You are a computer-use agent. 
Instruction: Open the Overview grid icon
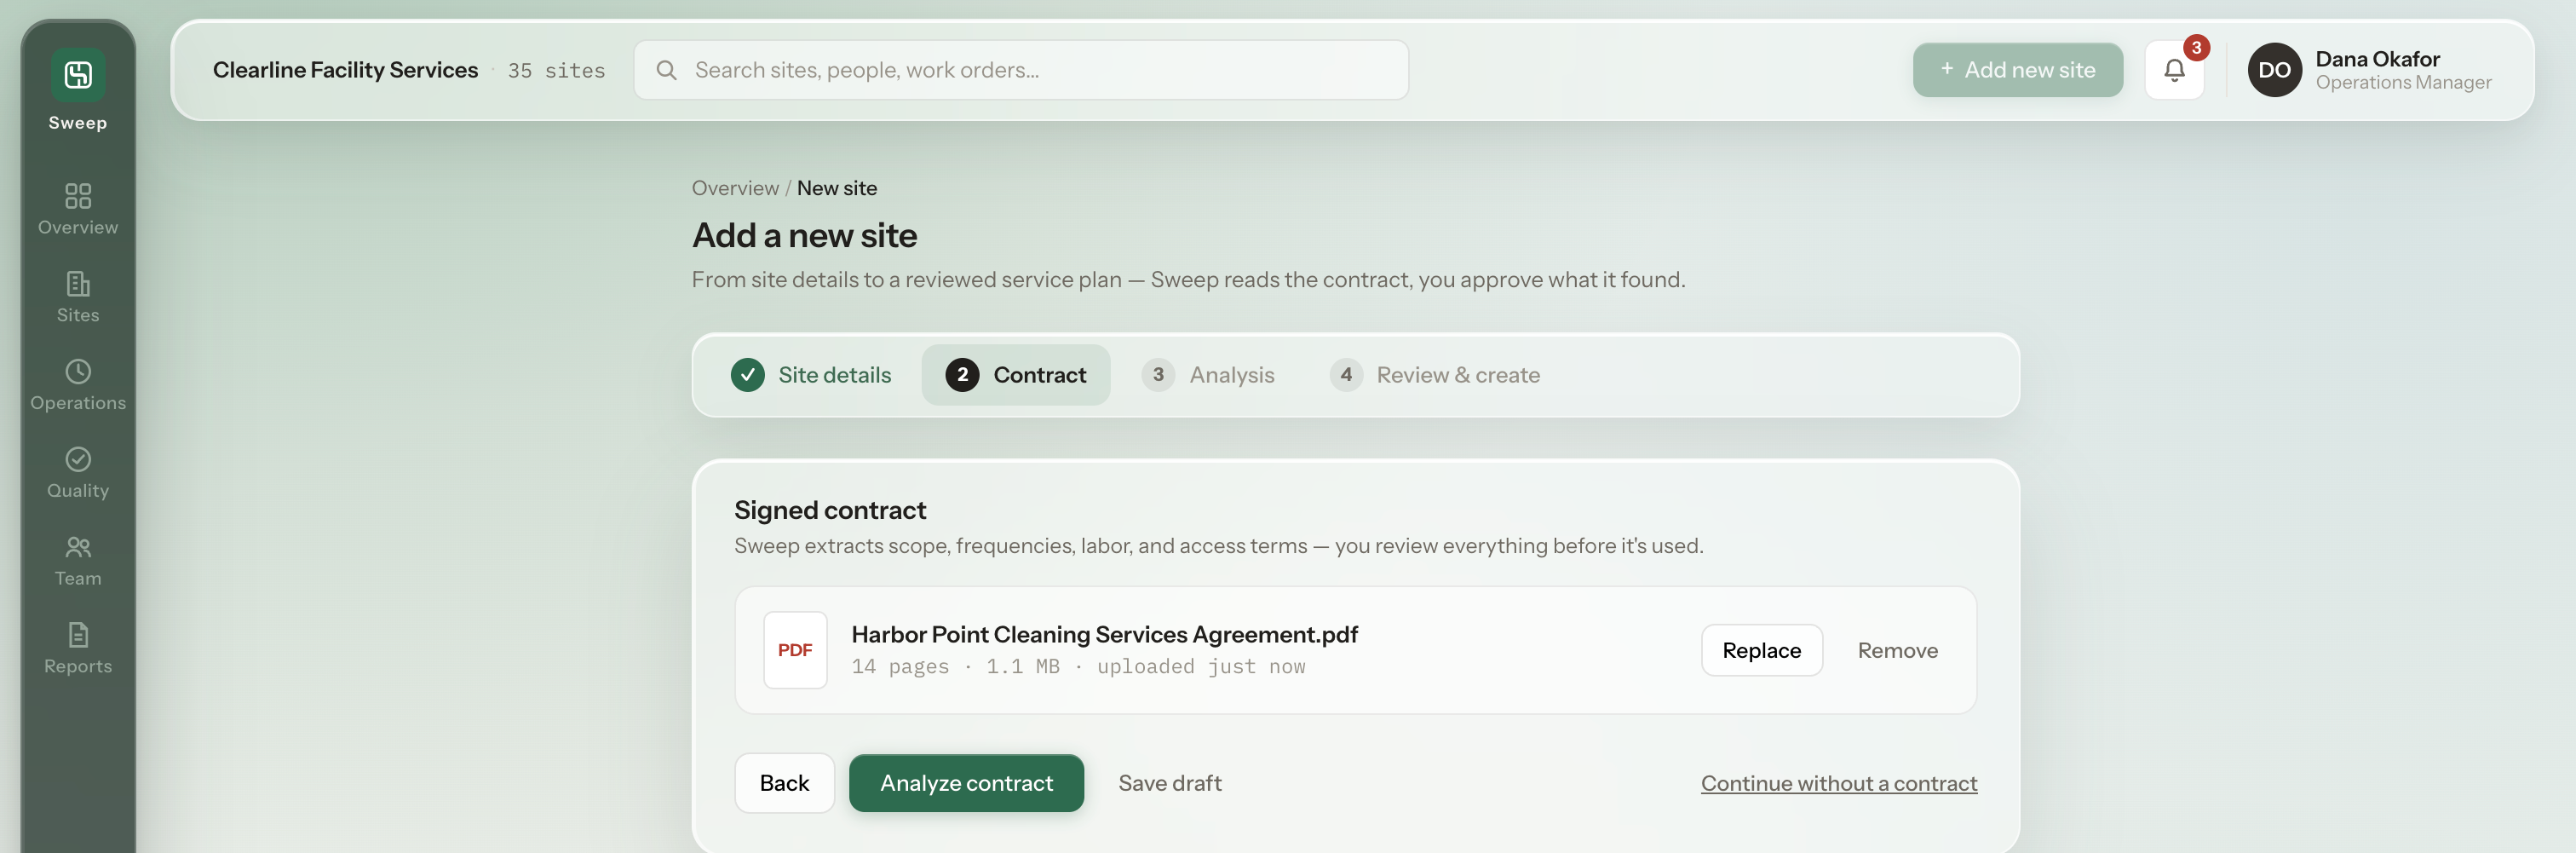(78, 195)
